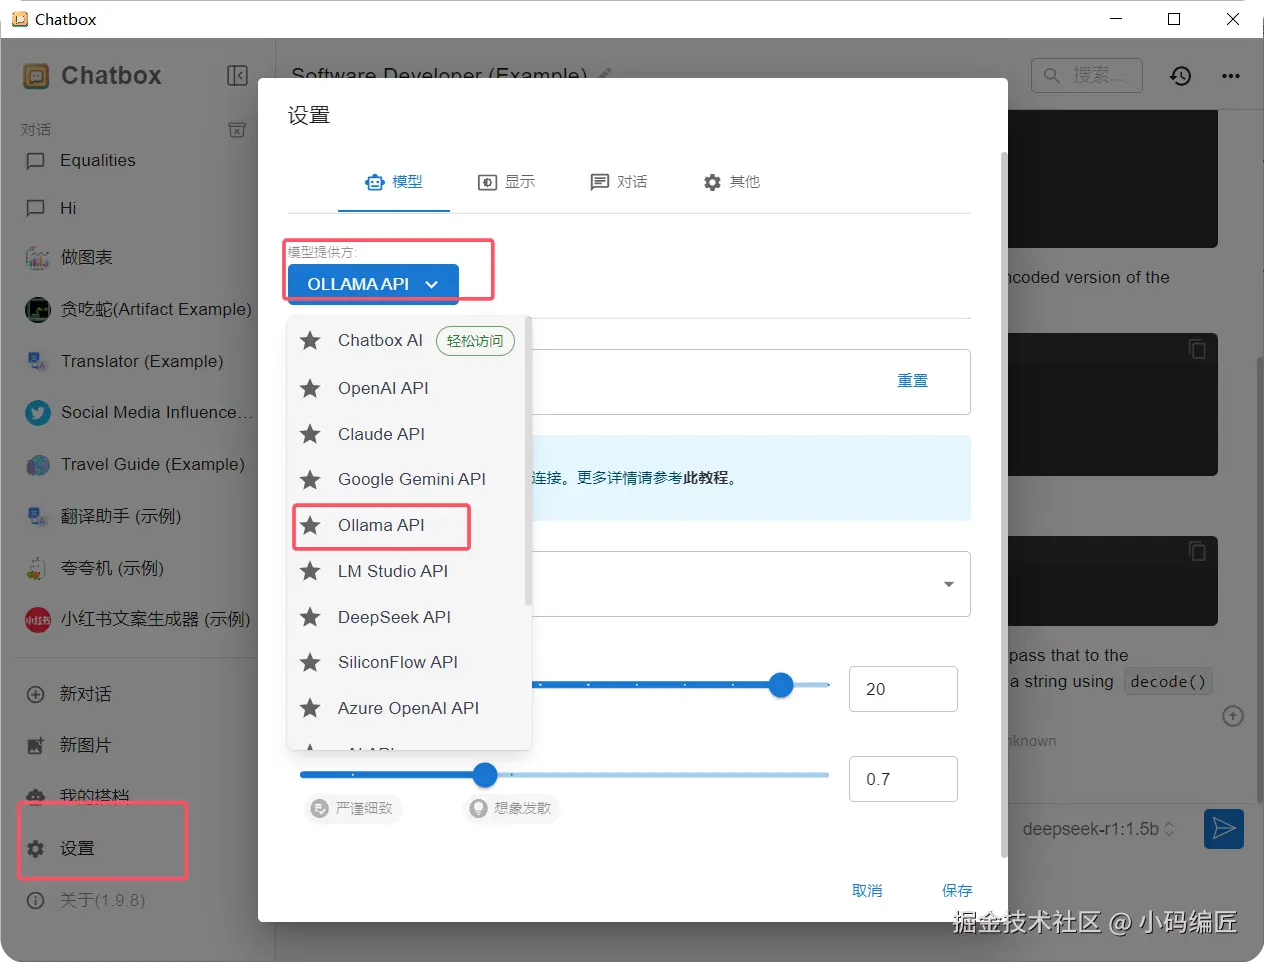Open the three-dot more options menu

pos(1231,76)
